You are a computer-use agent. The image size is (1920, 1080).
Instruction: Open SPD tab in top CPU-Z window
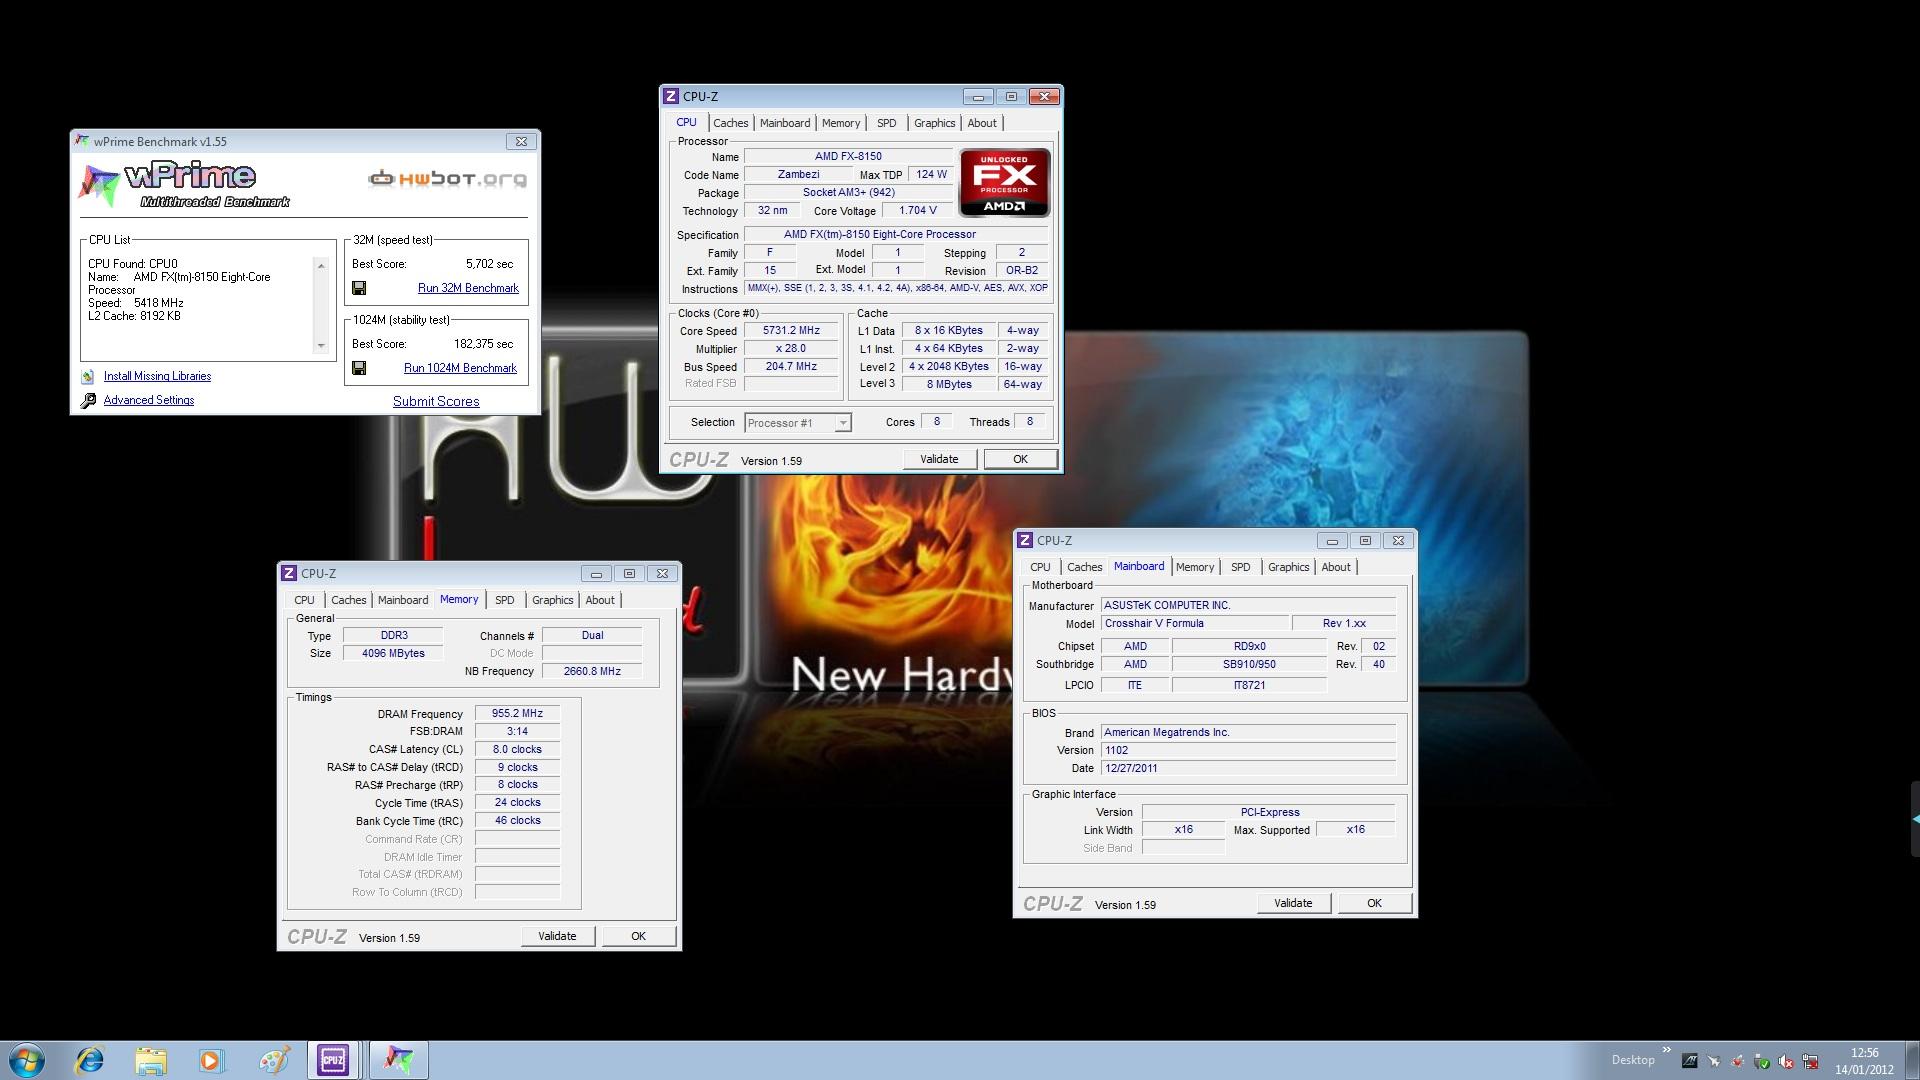pyautogui.click(x=887, y=123)
